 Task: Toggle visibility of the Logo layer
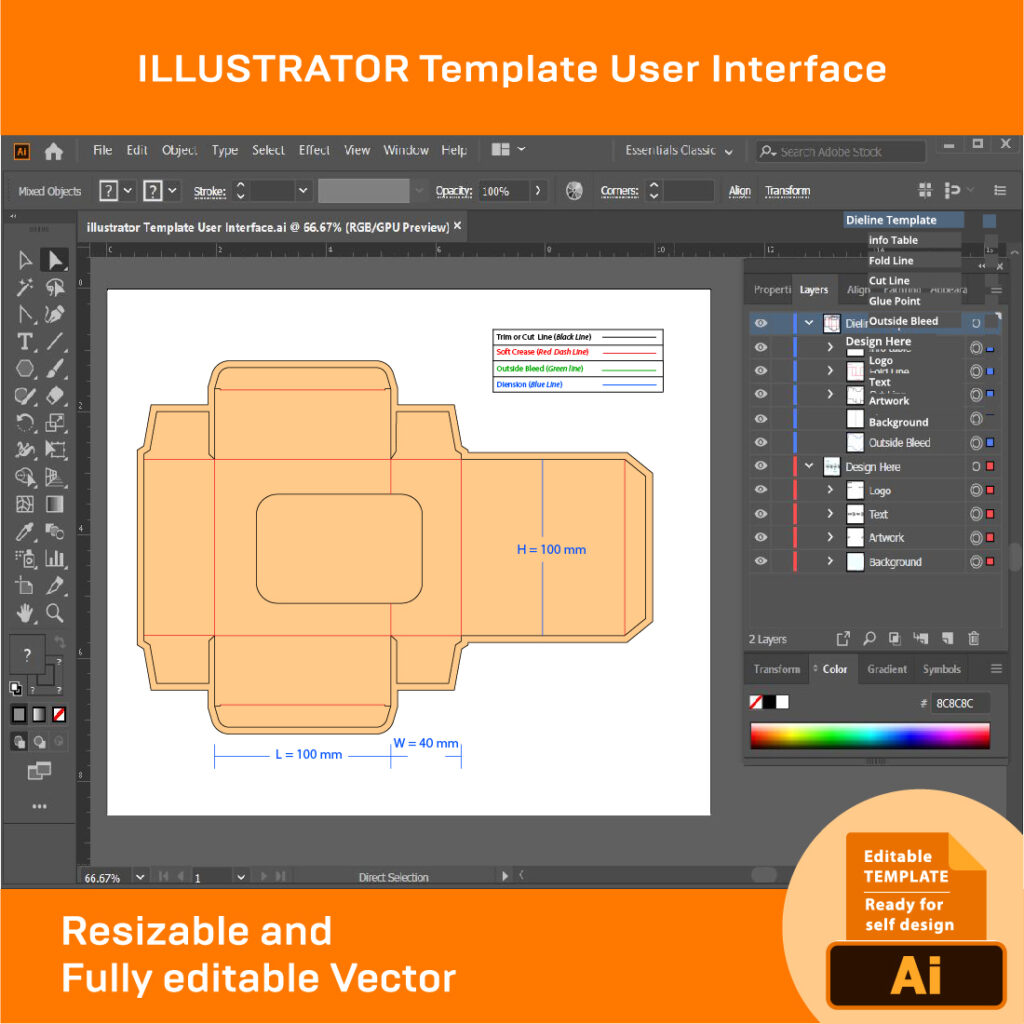(760, 490)
